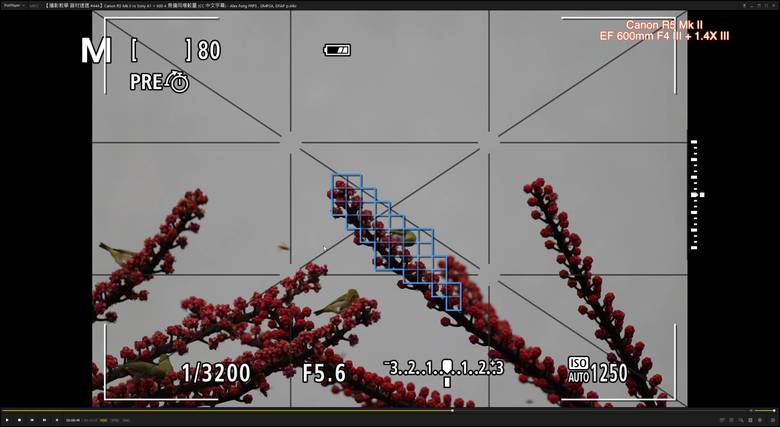Click the video title text in title bar
The height and width of the screenshot is (427, 780).
(170, 5)
